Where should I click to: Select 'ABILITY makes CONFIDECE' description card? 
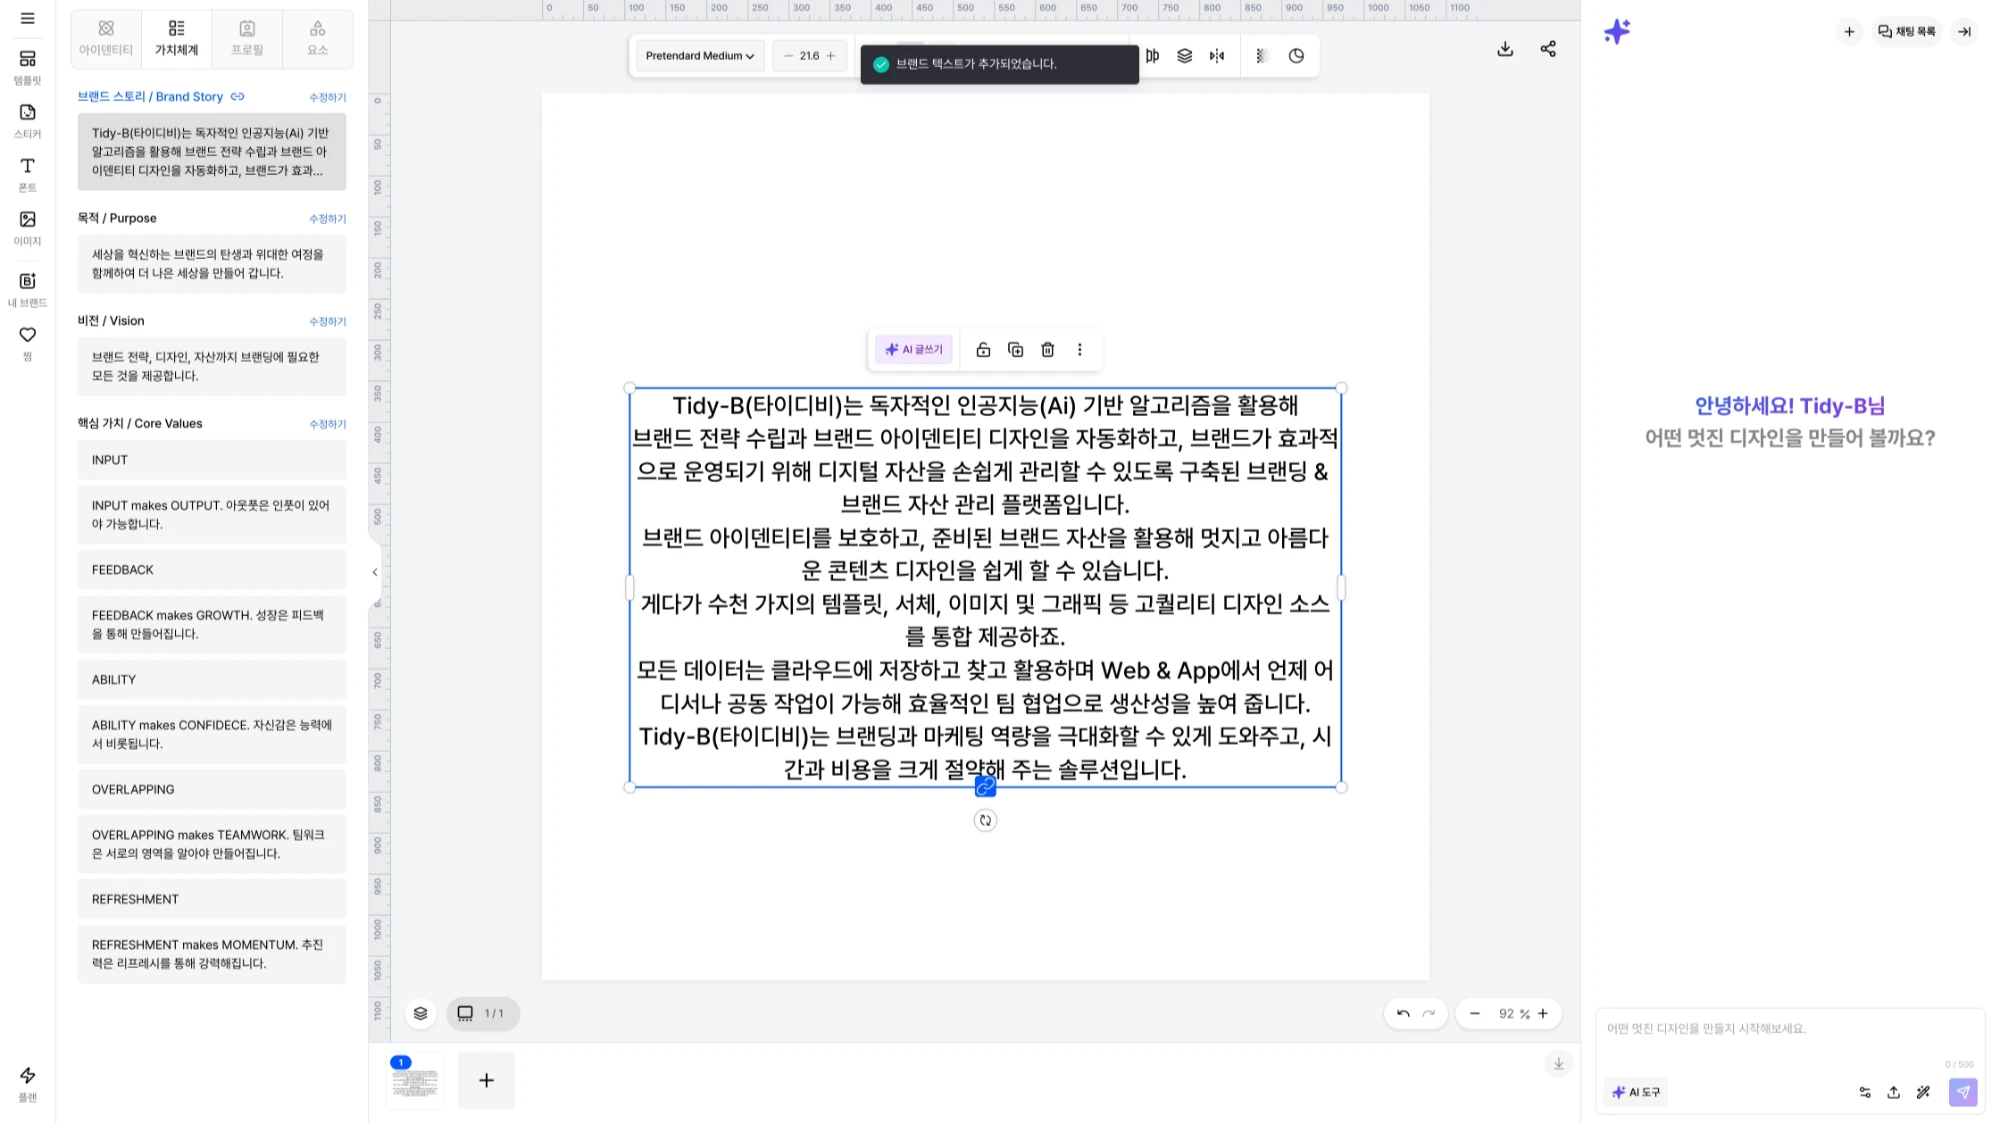[212, 735]
